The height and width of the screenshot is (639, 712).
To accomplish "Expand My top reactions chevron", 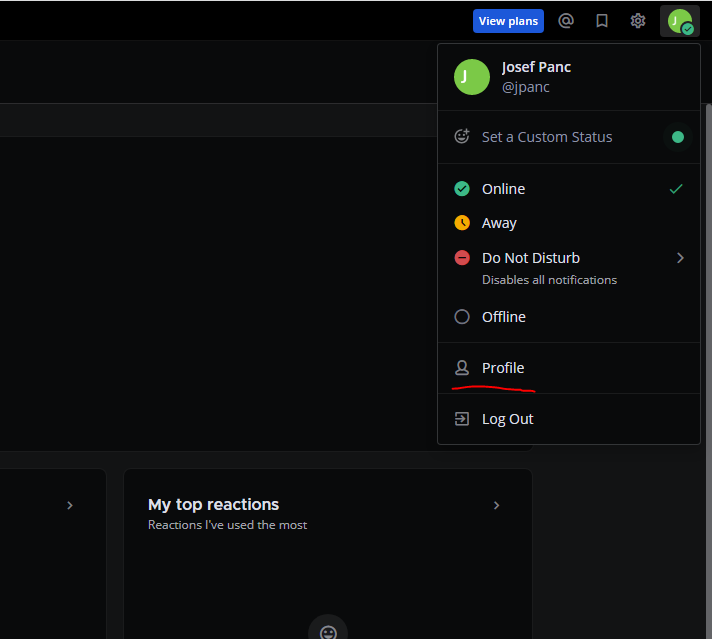I will click(497, 506).
